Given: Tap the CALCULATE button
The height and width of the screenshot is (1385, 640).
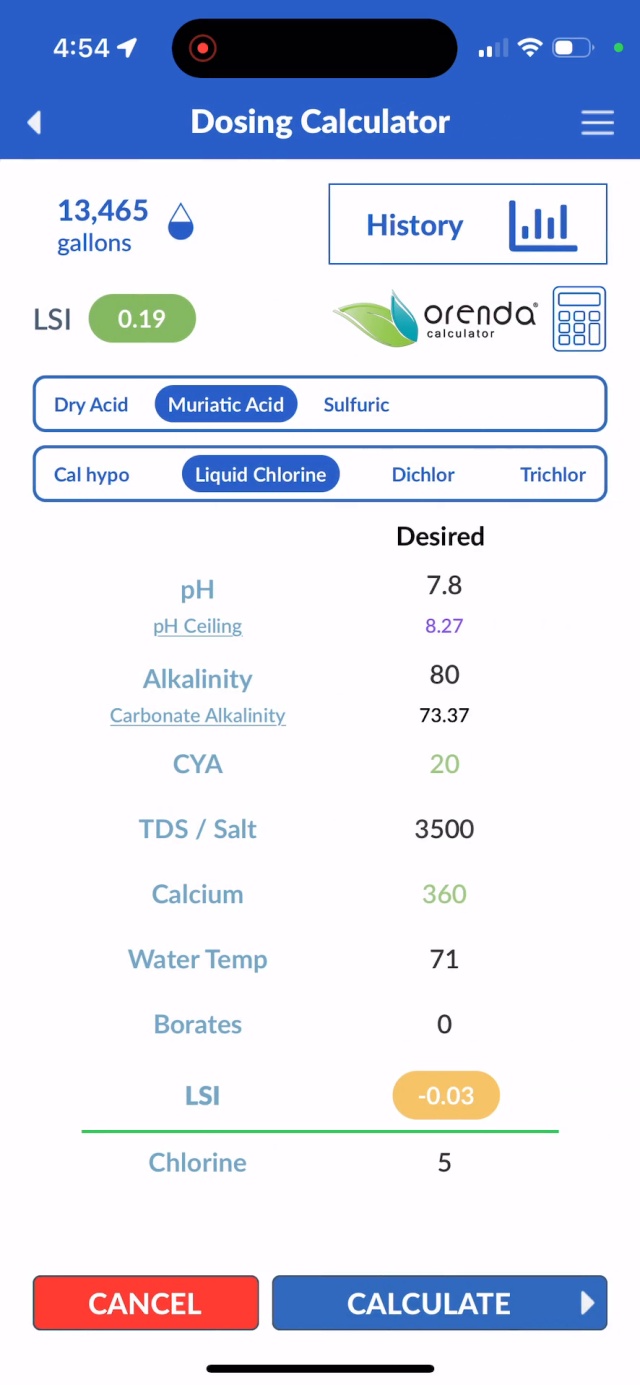Looking at the screenshot, I should click(439, 1303).
